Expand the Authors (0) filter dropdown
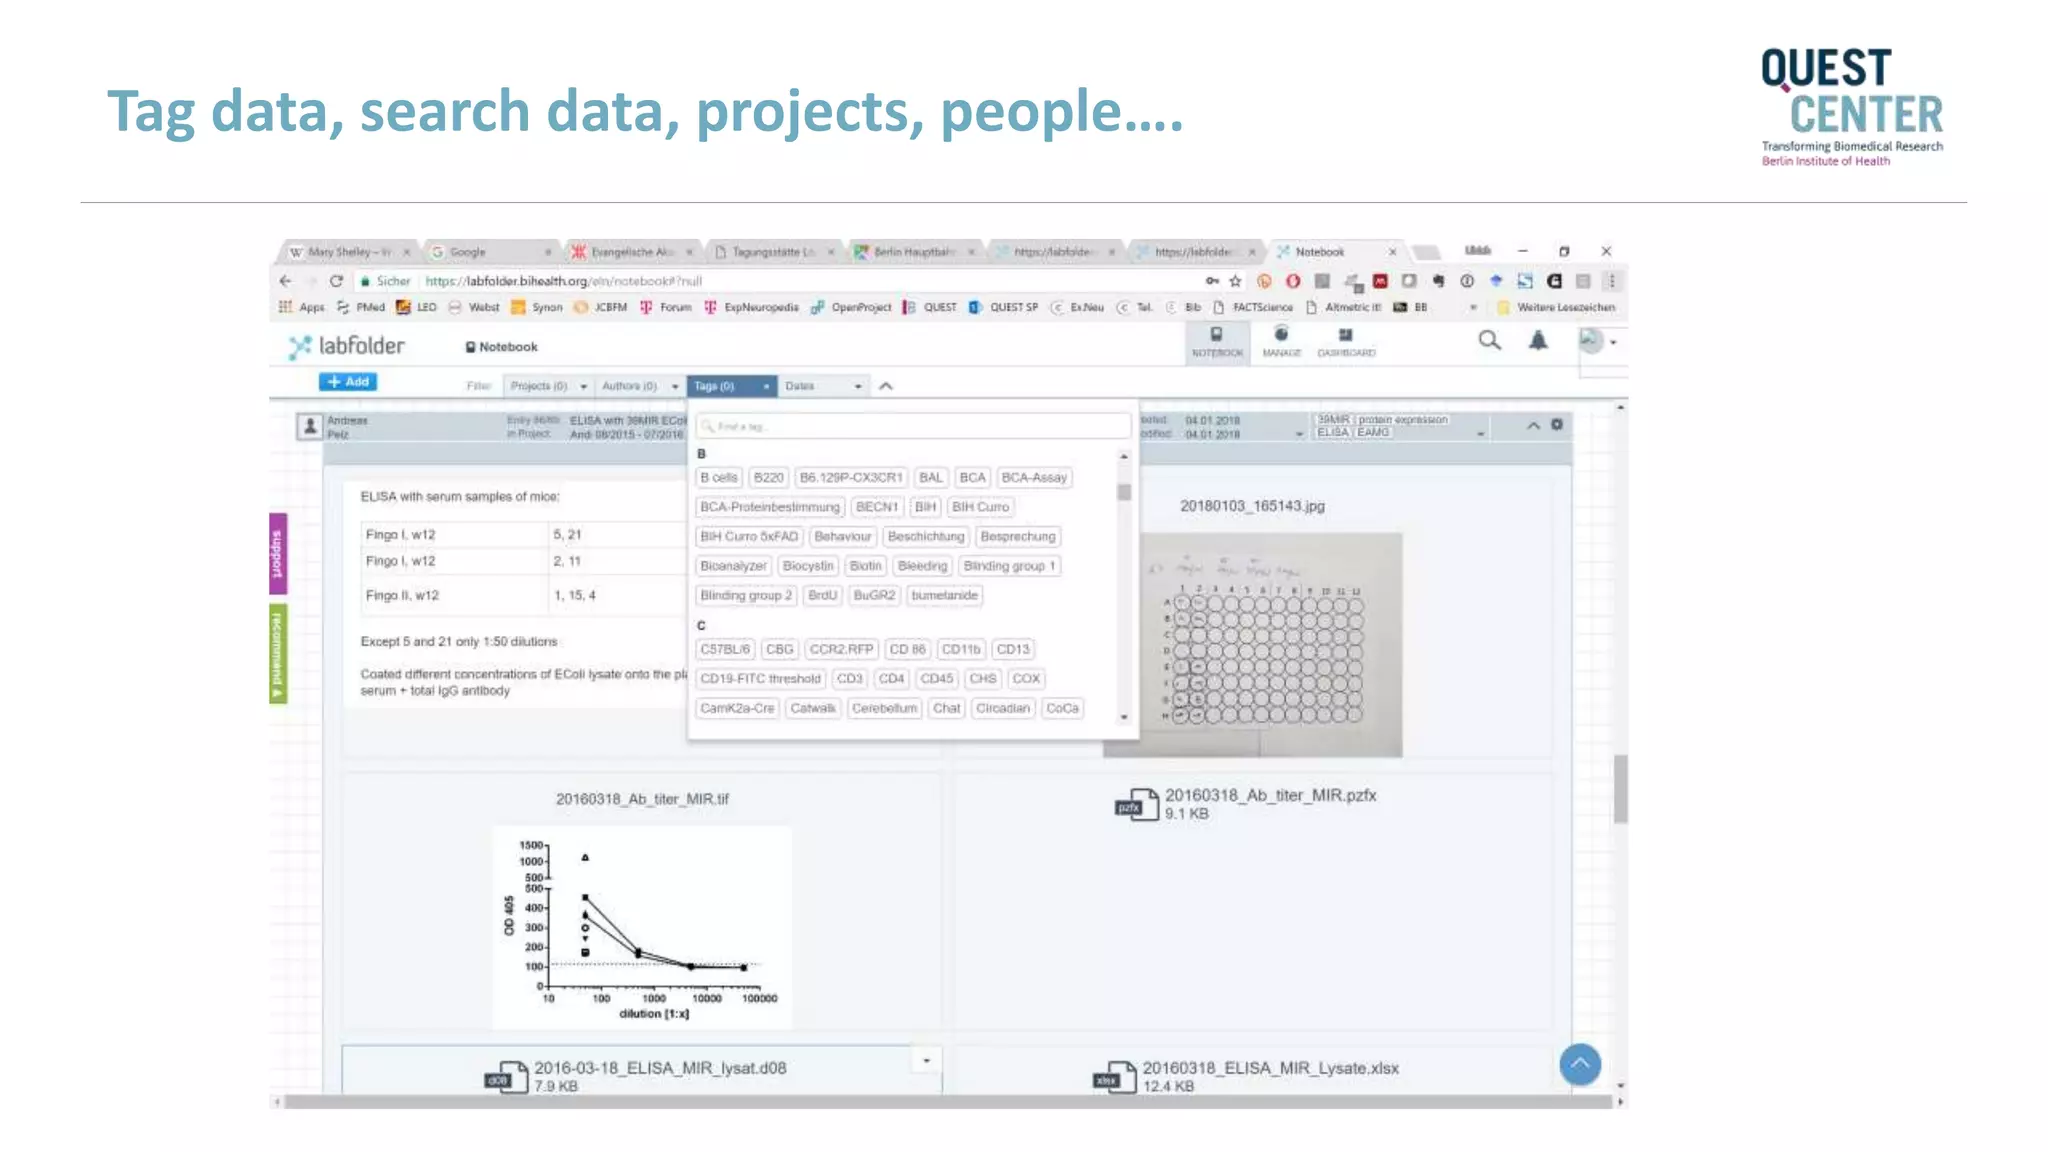2048x1152 pixels. 639,386
